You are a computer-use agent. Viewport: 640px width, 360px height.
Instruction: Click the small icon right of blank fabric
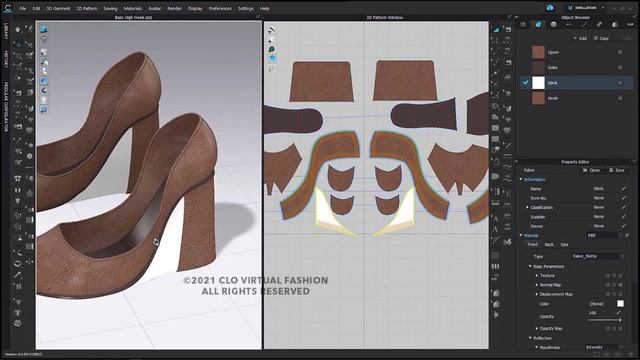(620, 83)
